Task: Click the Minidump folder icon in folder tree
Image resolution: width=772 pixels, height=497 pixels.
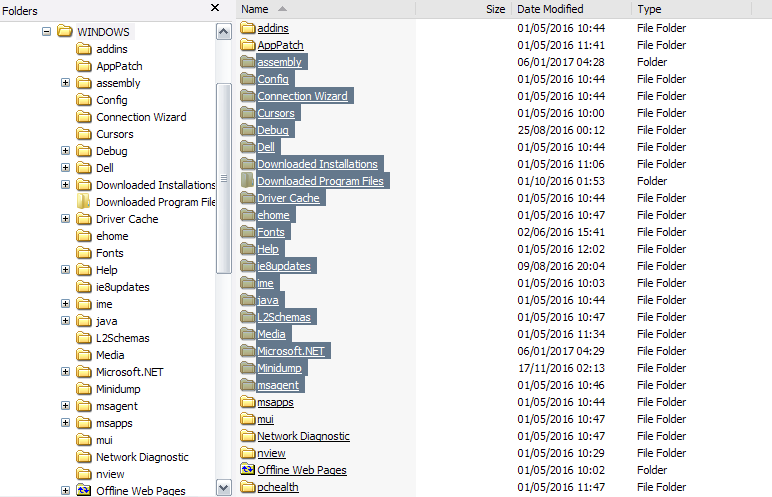Action: [84, 389]
